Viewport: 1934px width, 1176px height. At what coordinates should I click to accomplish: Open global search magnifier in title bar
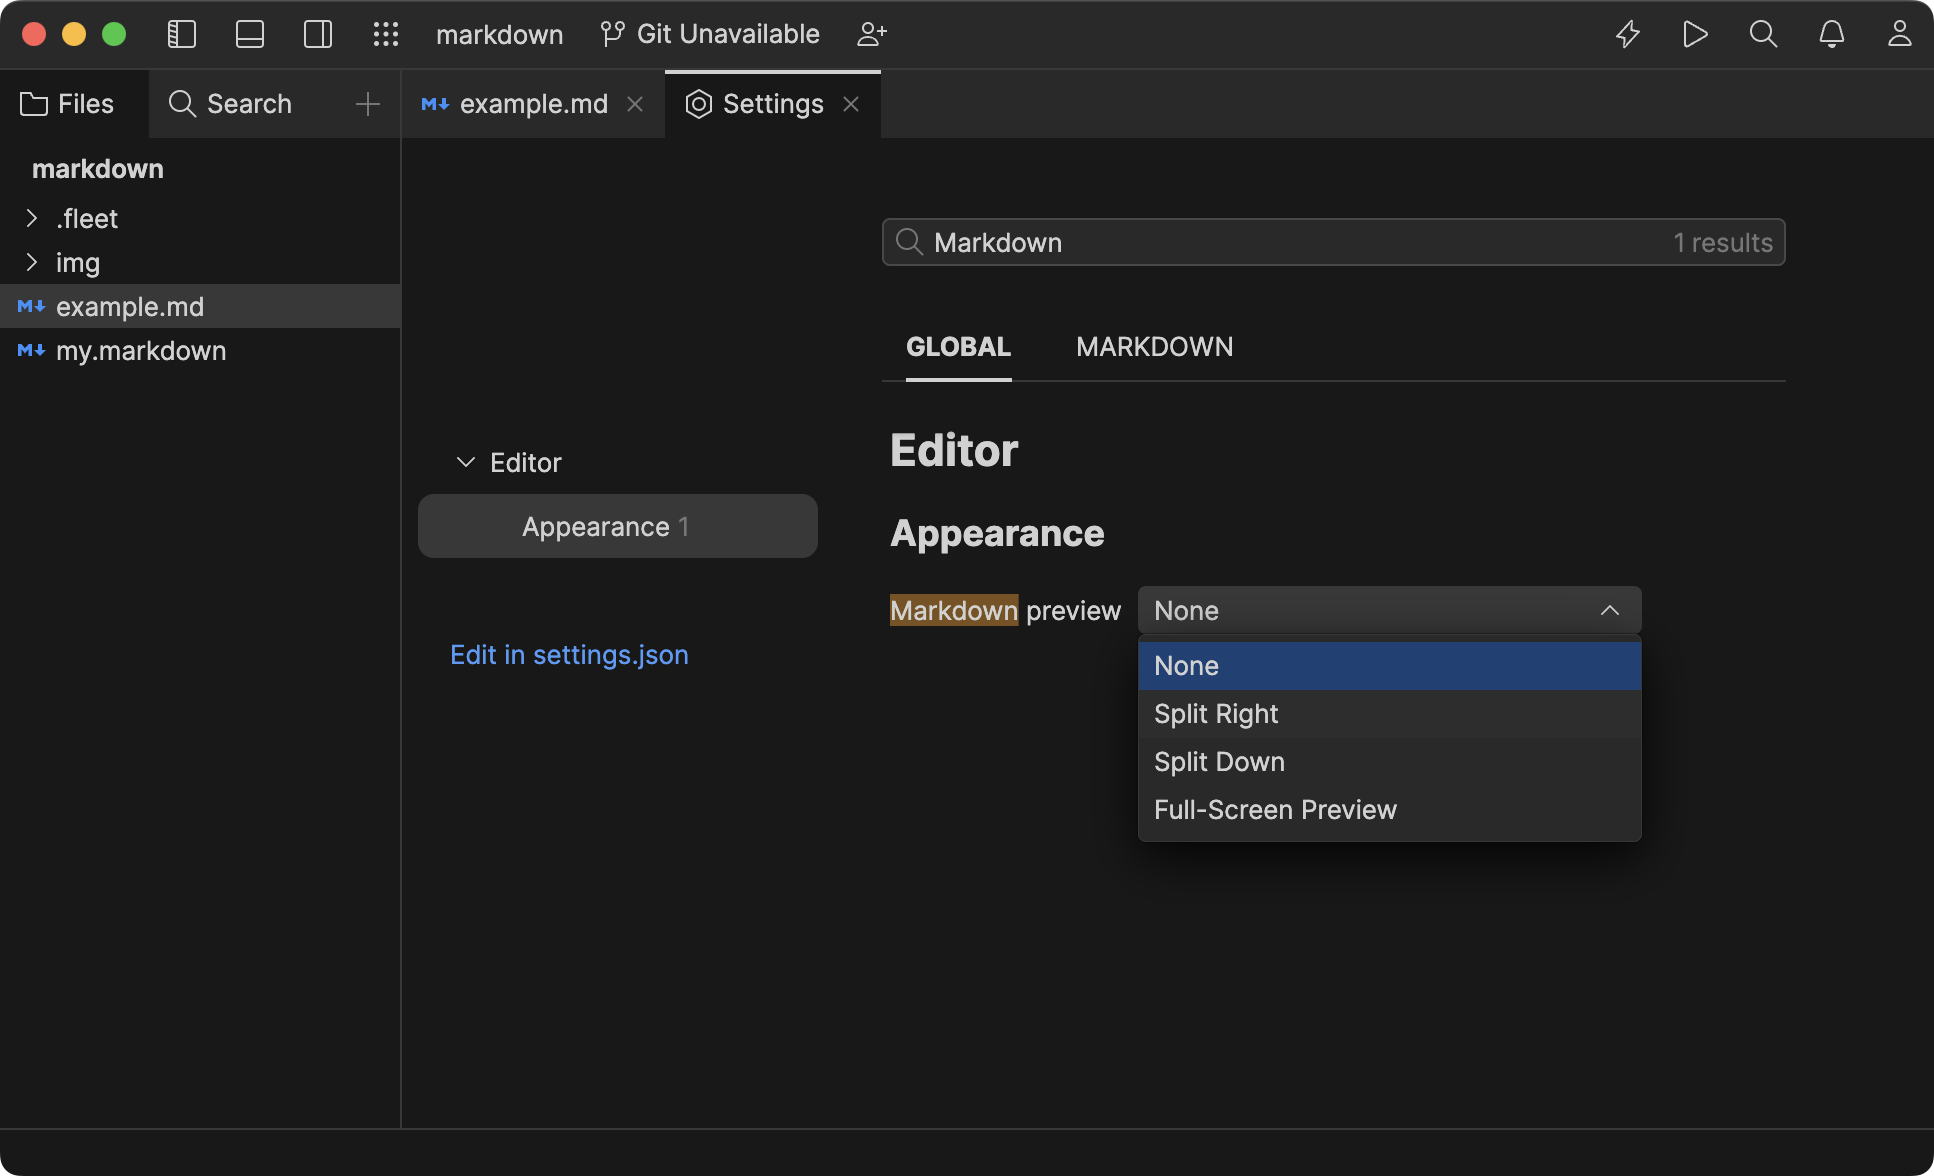click(x=1763, y=34)
